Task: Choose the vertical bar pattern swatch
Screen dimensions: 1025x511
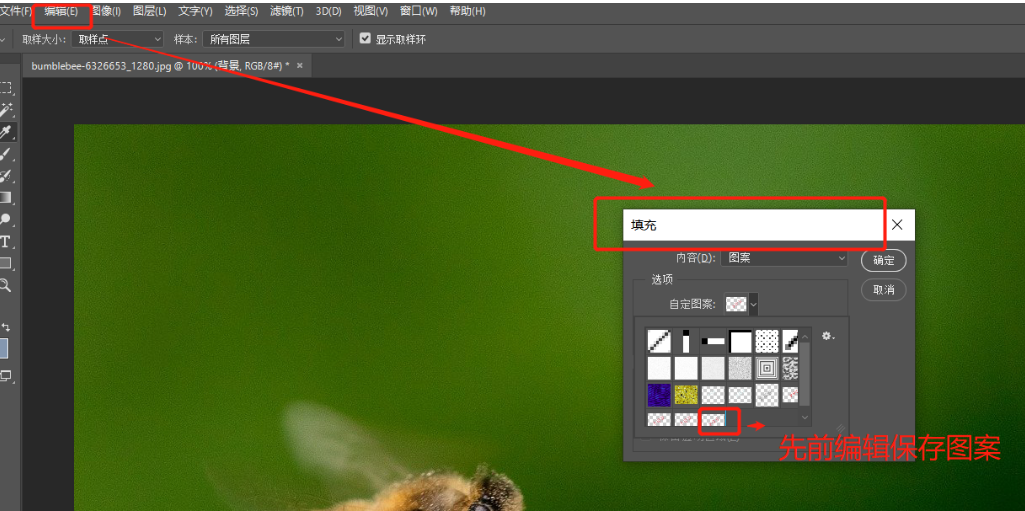Action: point(686,341)
